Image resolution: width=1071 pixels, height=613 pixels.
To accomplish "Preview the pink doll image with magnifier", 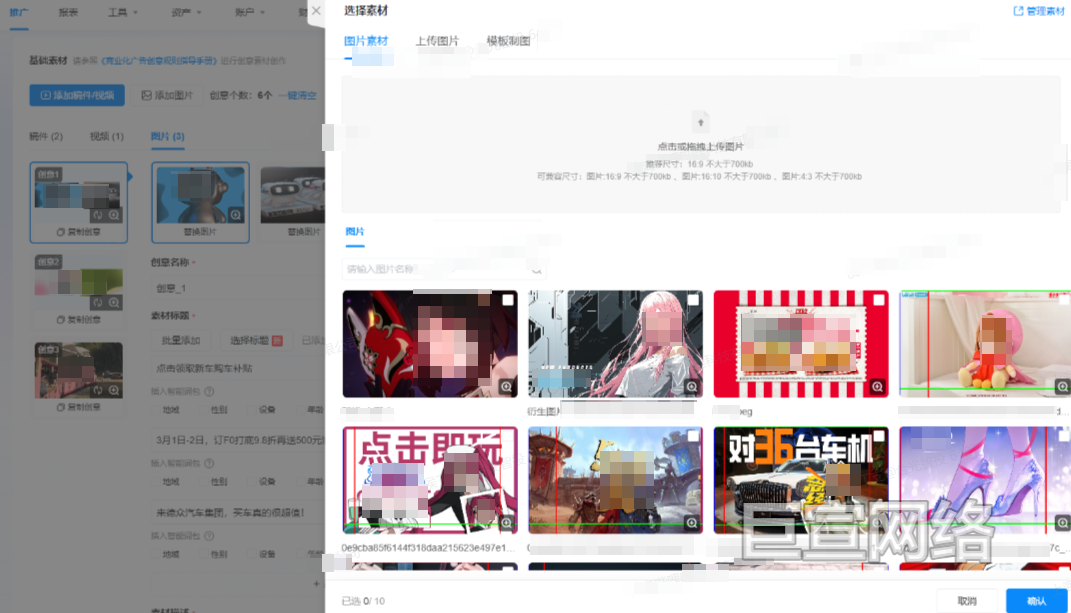I will (x=1062, y=387).
